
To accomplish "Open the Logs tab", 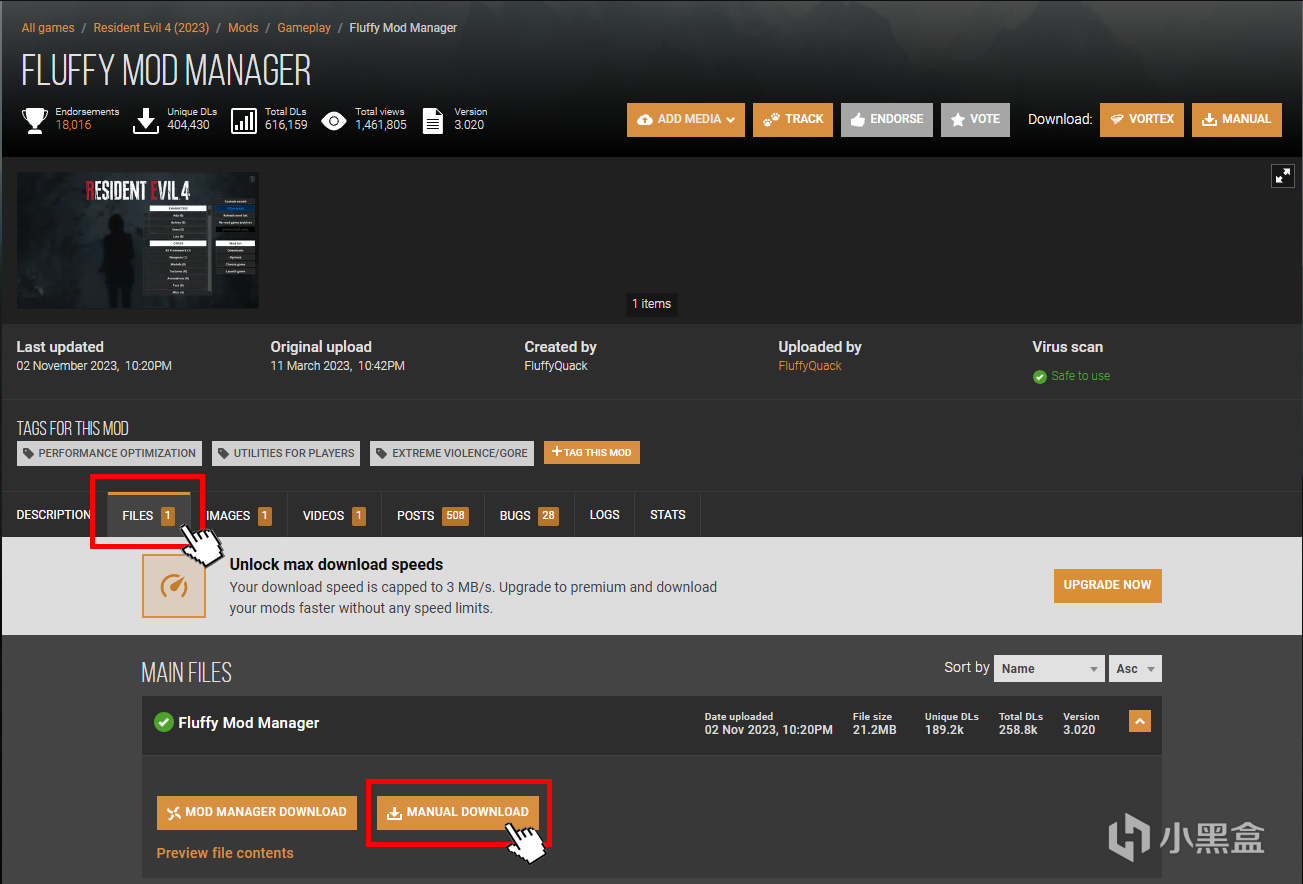I will coord(605,515).
